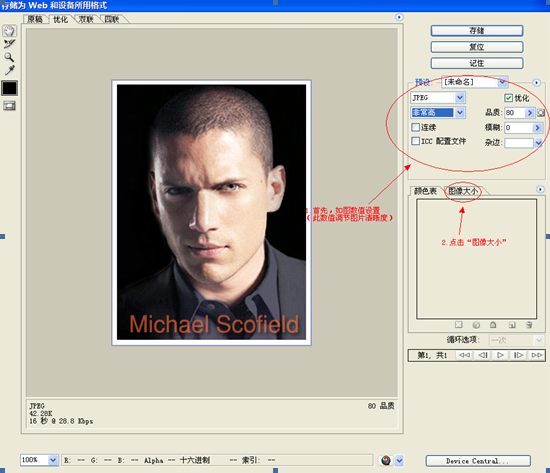Select the Eyedropper tool

coord(9,70)
